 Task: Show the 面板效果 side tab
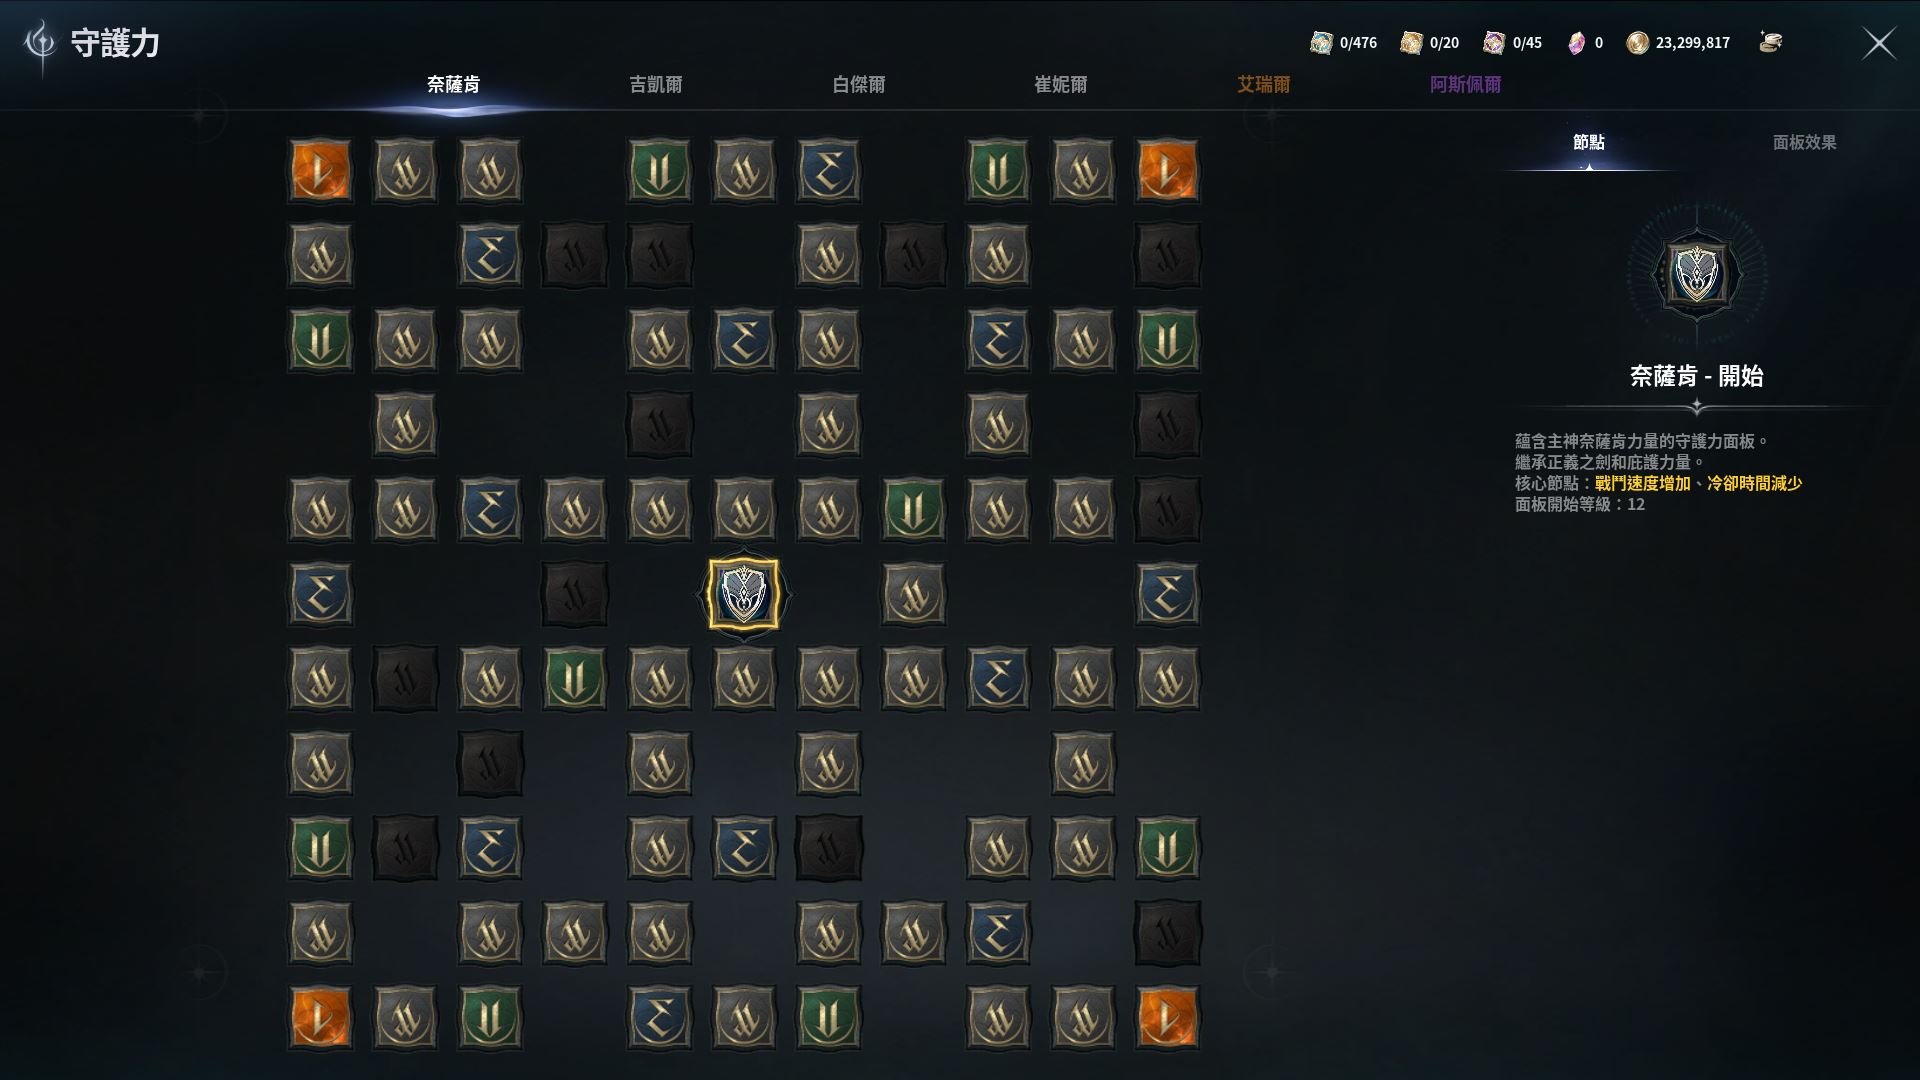coord(1805,143)
